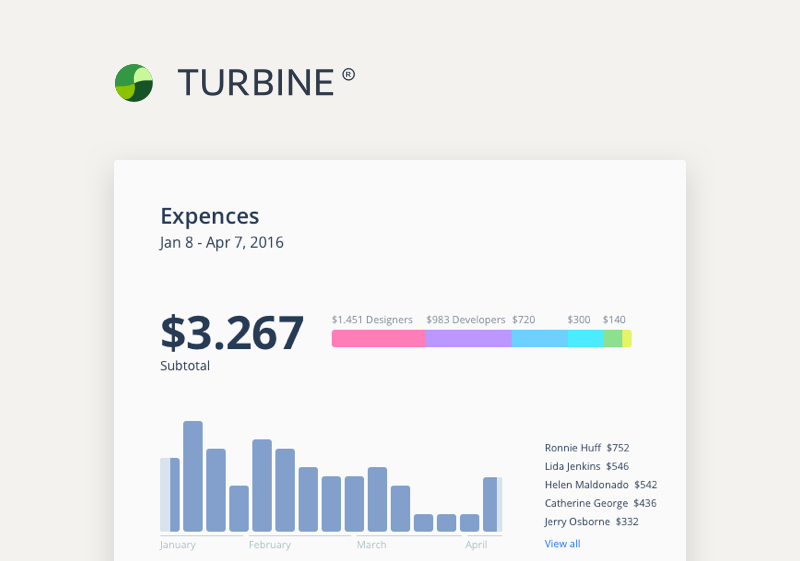Screen dimensions: 800x561
Task: Select the purple Developers segment of the bar
Action: pyautogui.click(x=468, y=339)
